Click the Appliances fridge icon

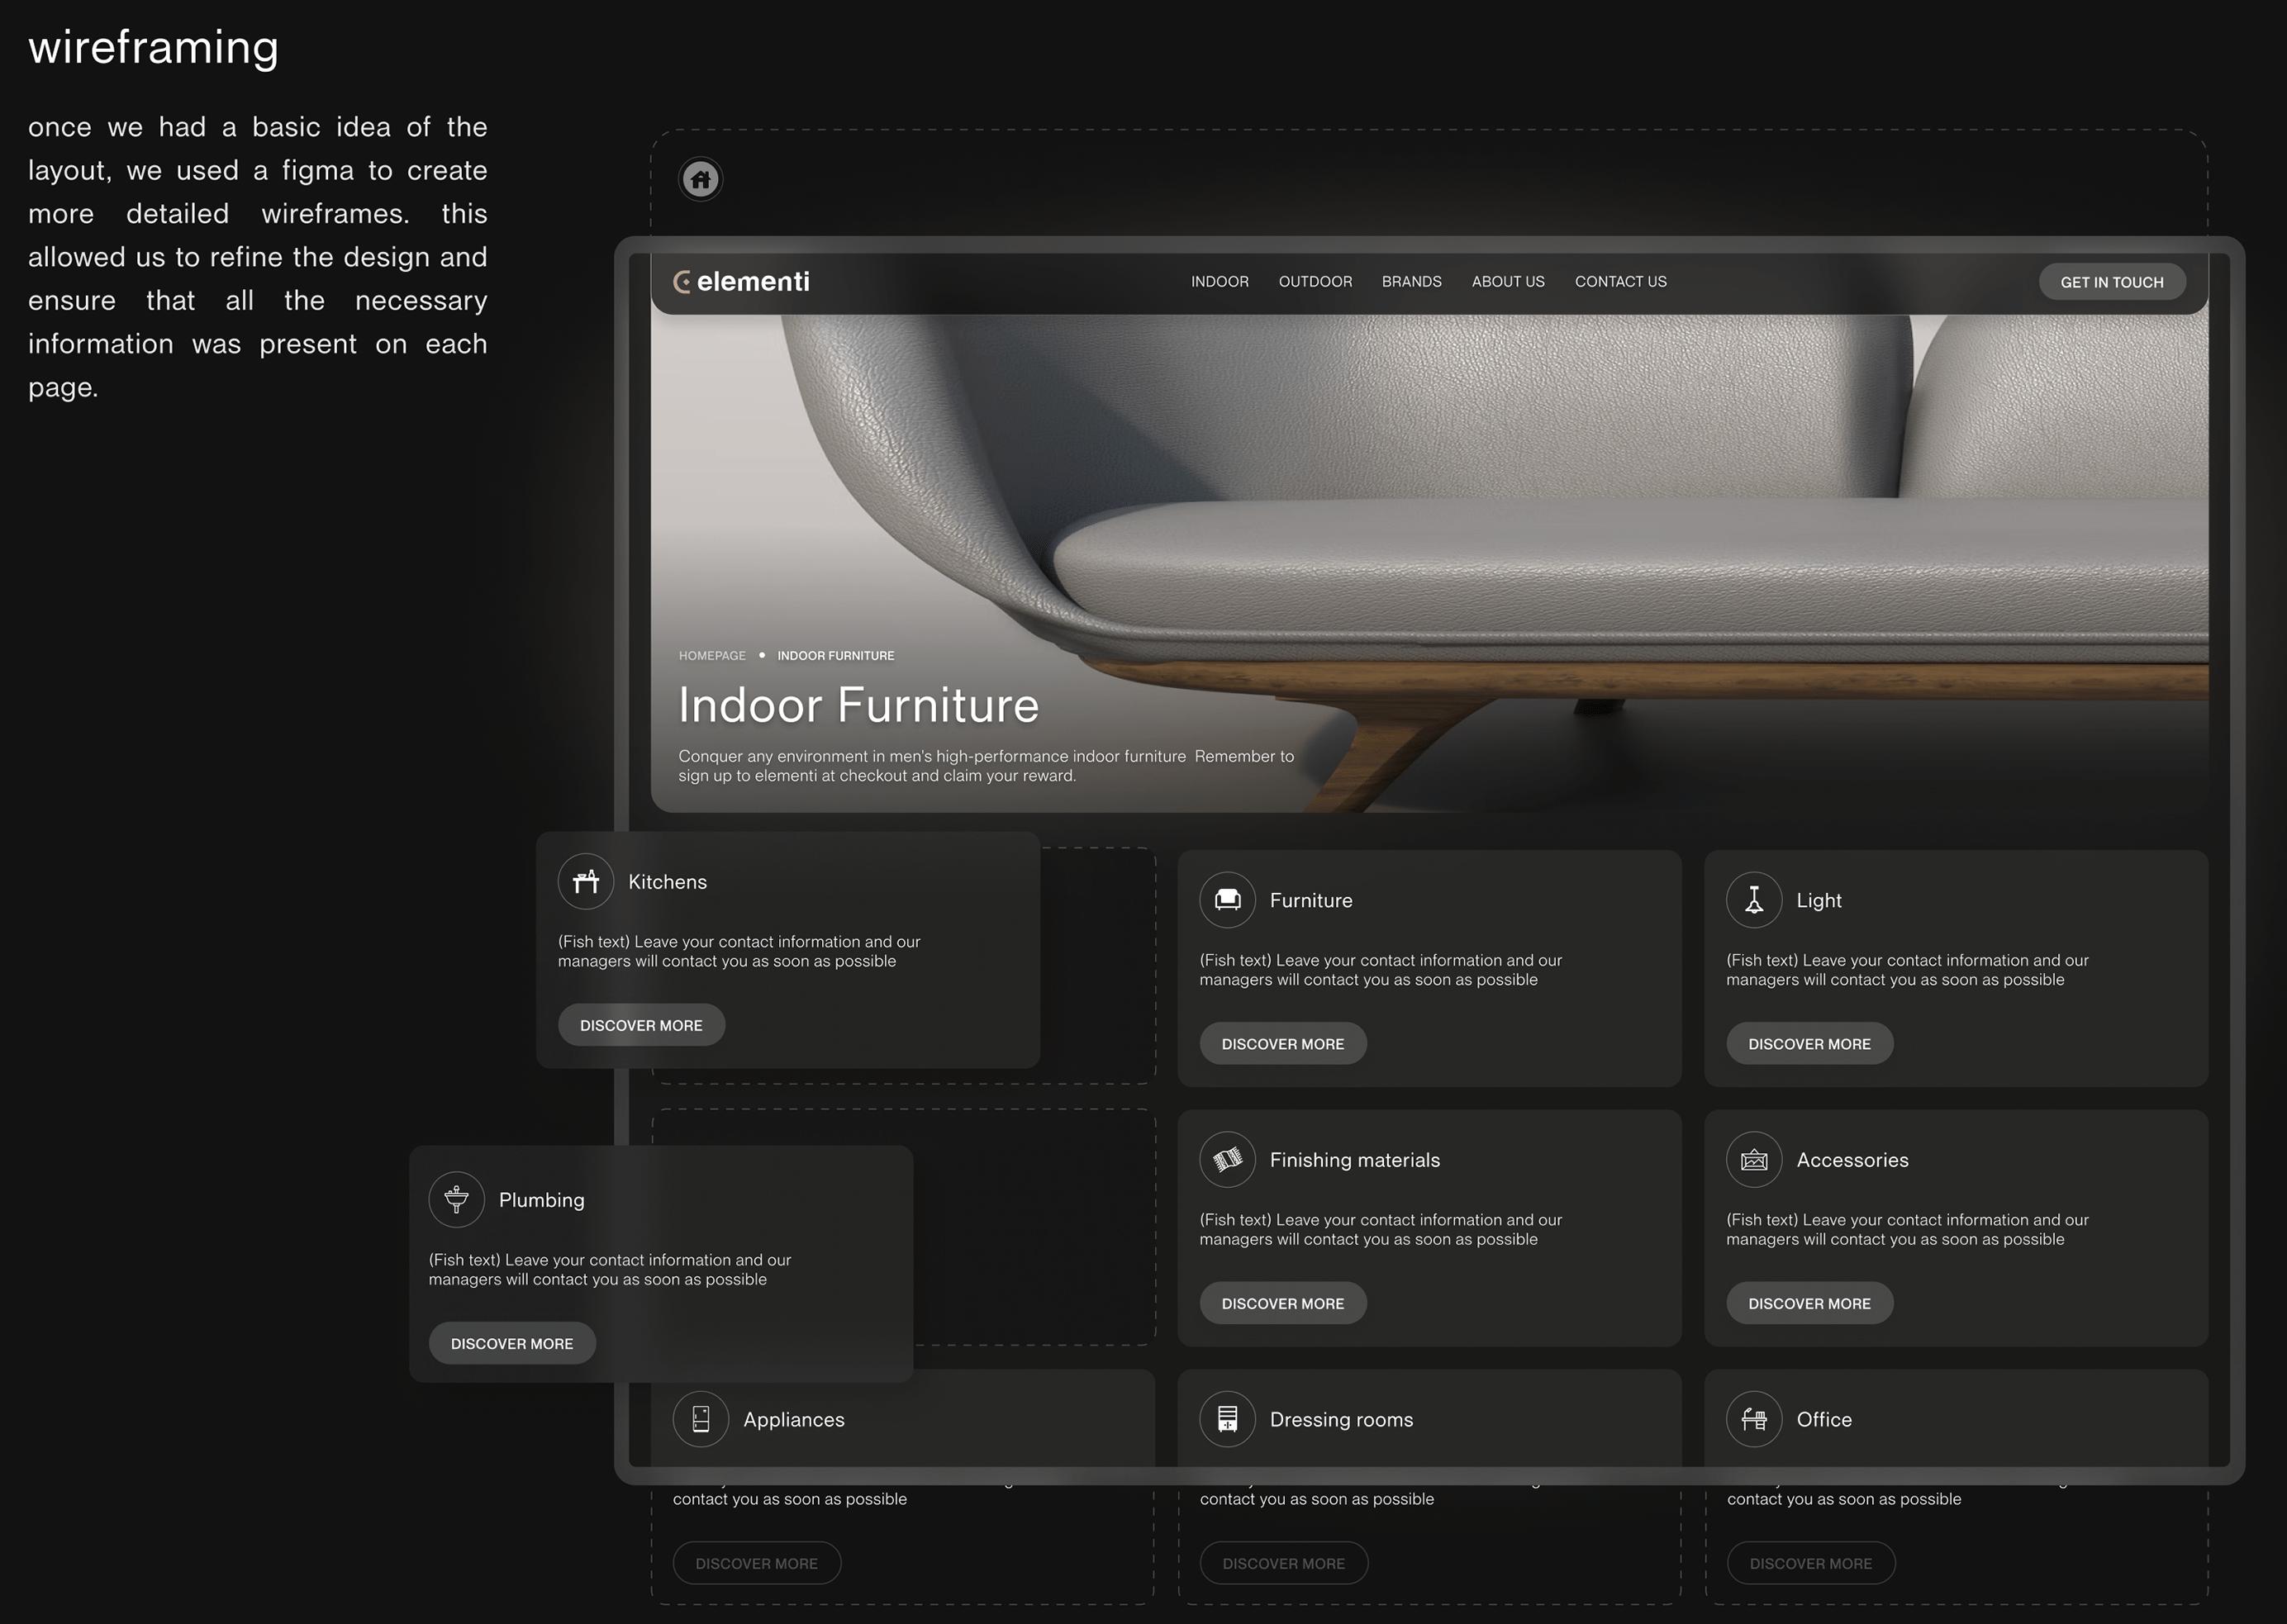click(701, 1419)
